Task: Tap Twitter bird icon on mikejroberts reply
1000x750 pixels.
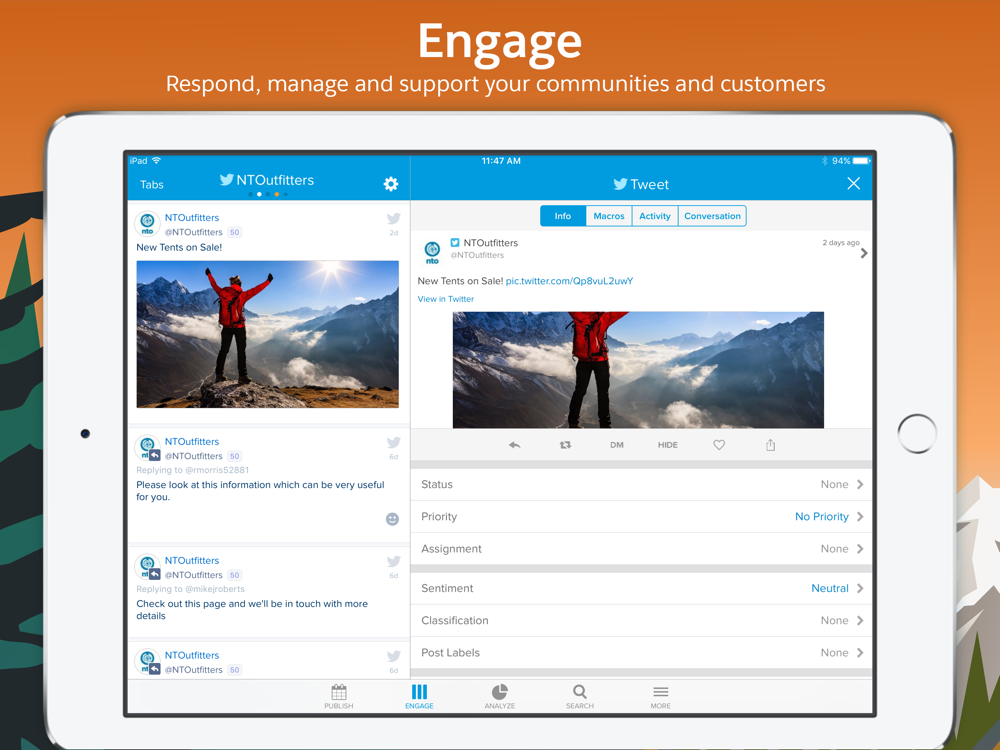Action: (x=393, y=561)
